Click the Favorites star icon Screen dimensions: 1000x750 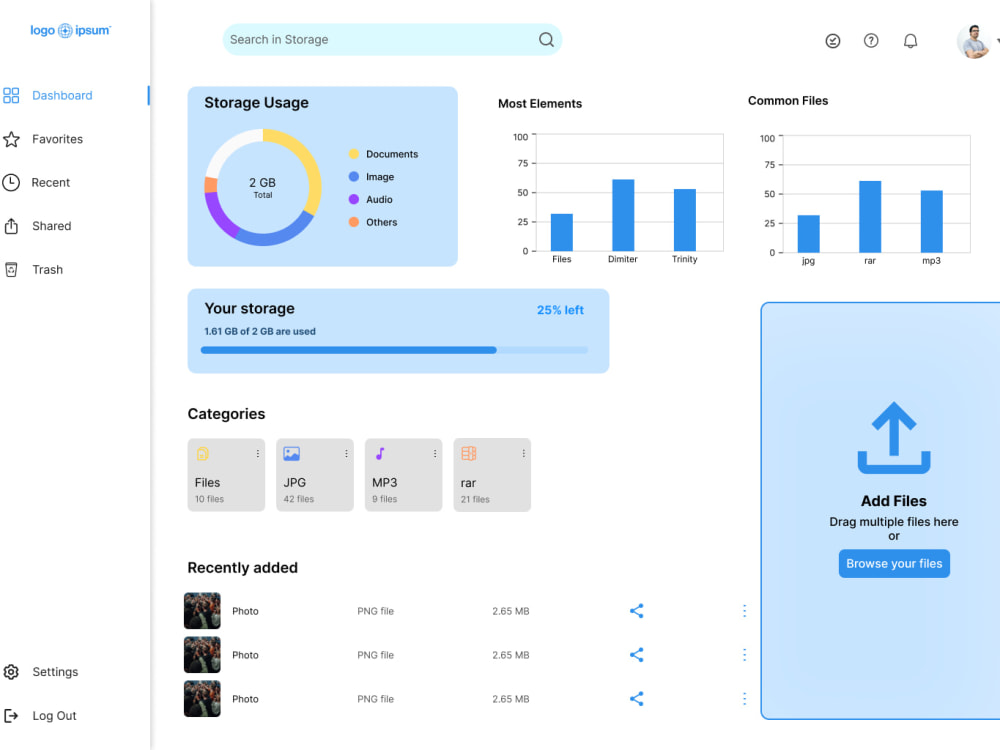(11, 139)
